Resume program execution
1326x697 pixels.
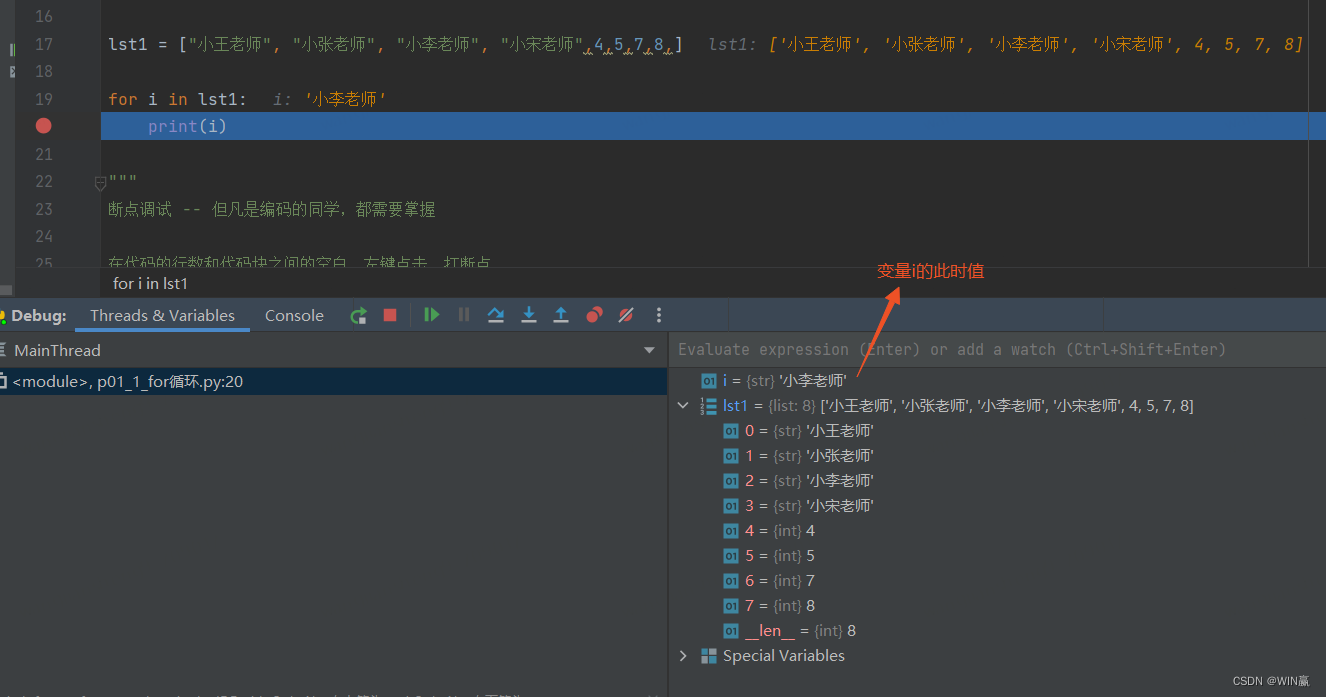click(x=431, y=315)
